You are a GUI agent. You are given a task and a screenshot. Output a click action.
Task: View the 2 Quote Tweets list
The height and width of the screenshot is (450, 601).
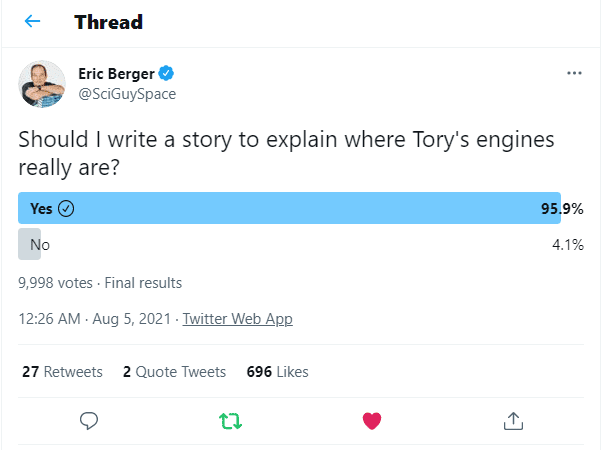point(174,372)
